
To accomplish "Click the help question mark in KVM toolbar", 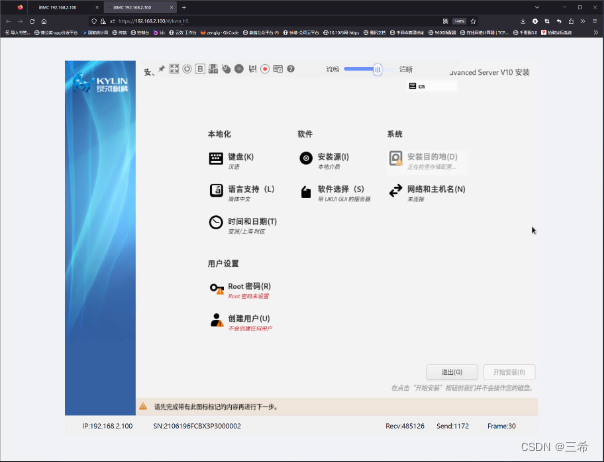I will [x=290, y=69].
